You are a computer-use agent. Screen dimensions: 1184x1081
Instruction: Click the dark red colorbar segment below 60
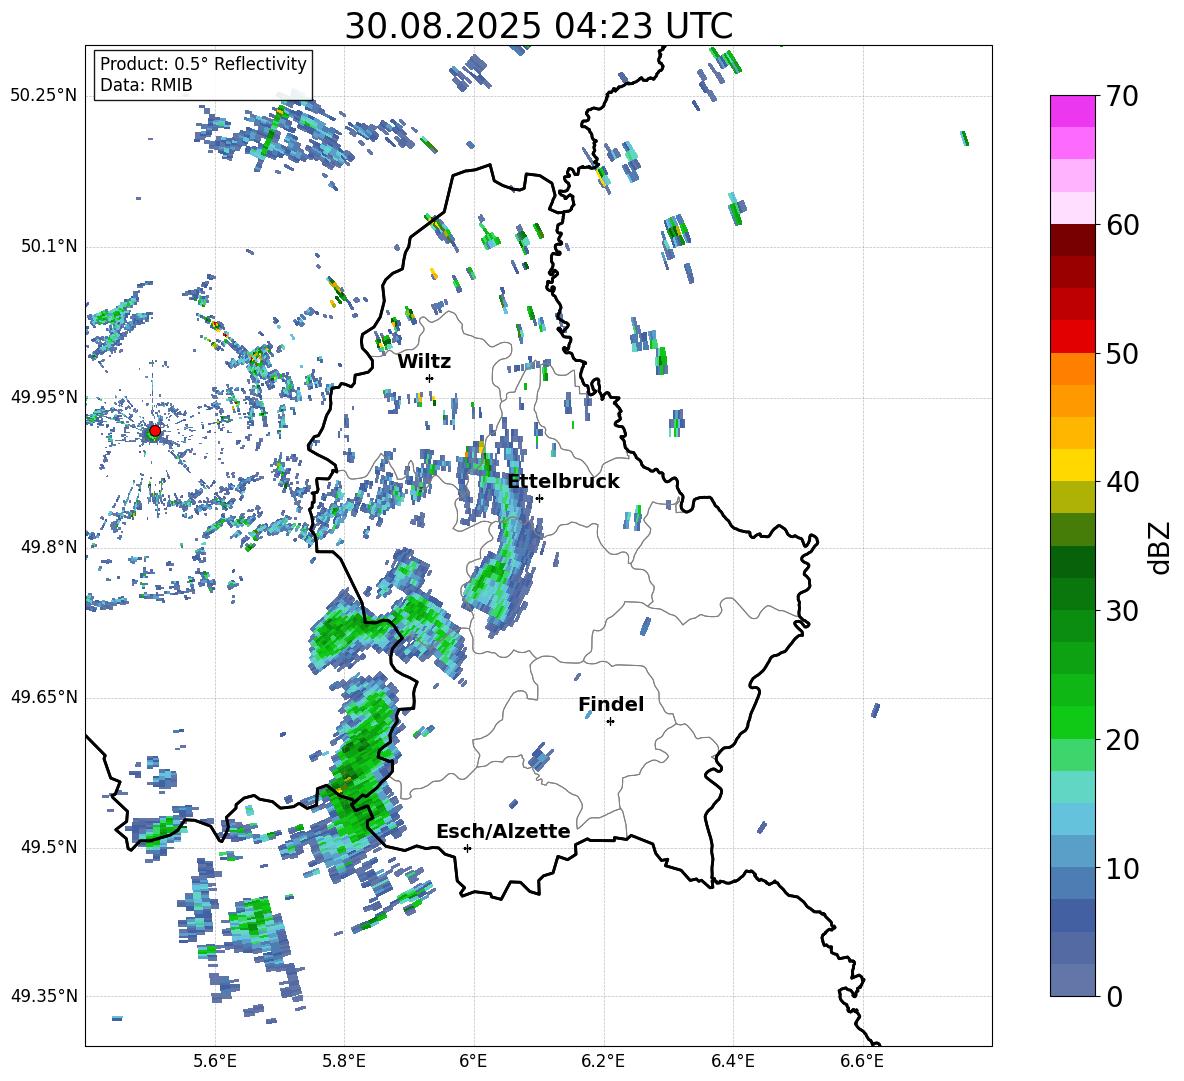[1073, 240]
